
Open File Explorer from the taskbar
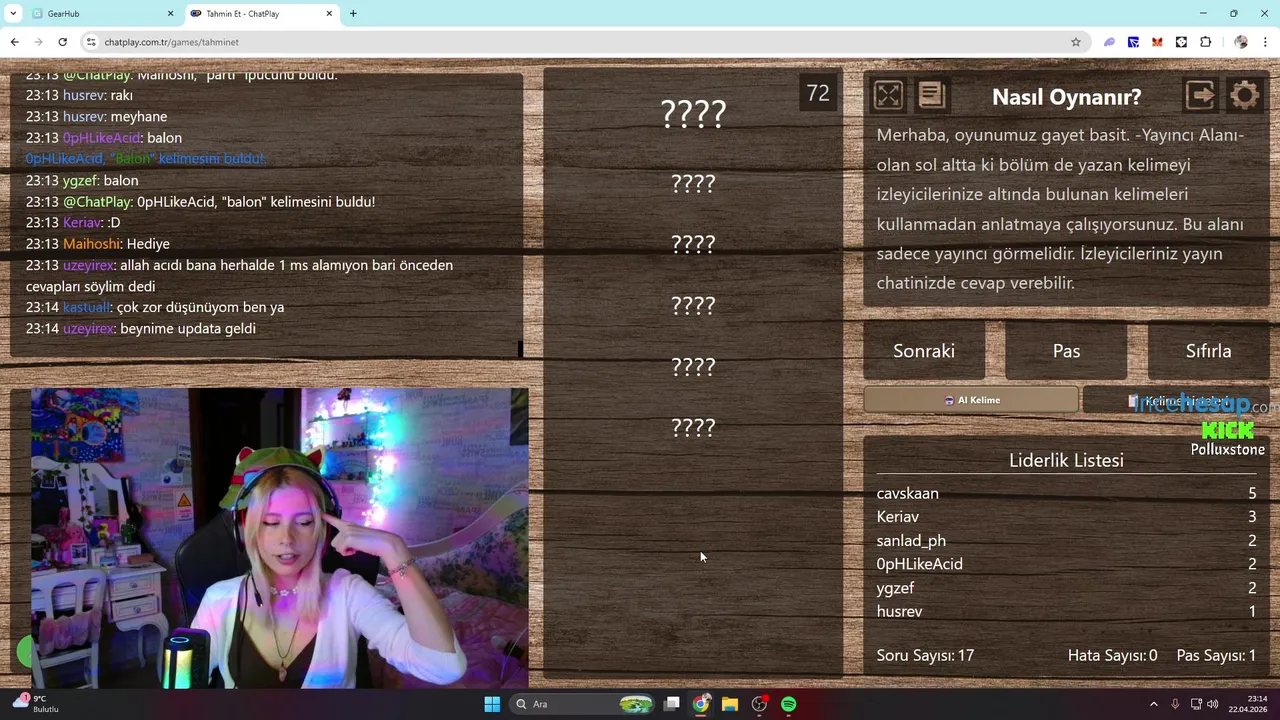tap(730, 704)
